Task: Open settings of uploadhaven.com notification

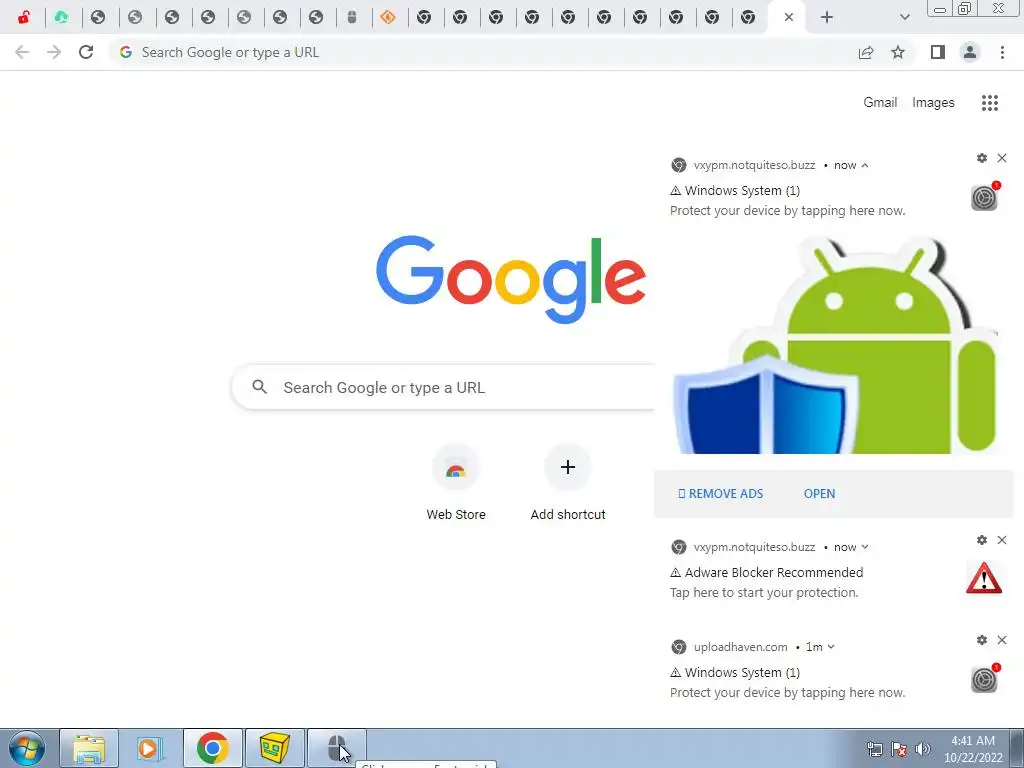Action: (982, 640)
